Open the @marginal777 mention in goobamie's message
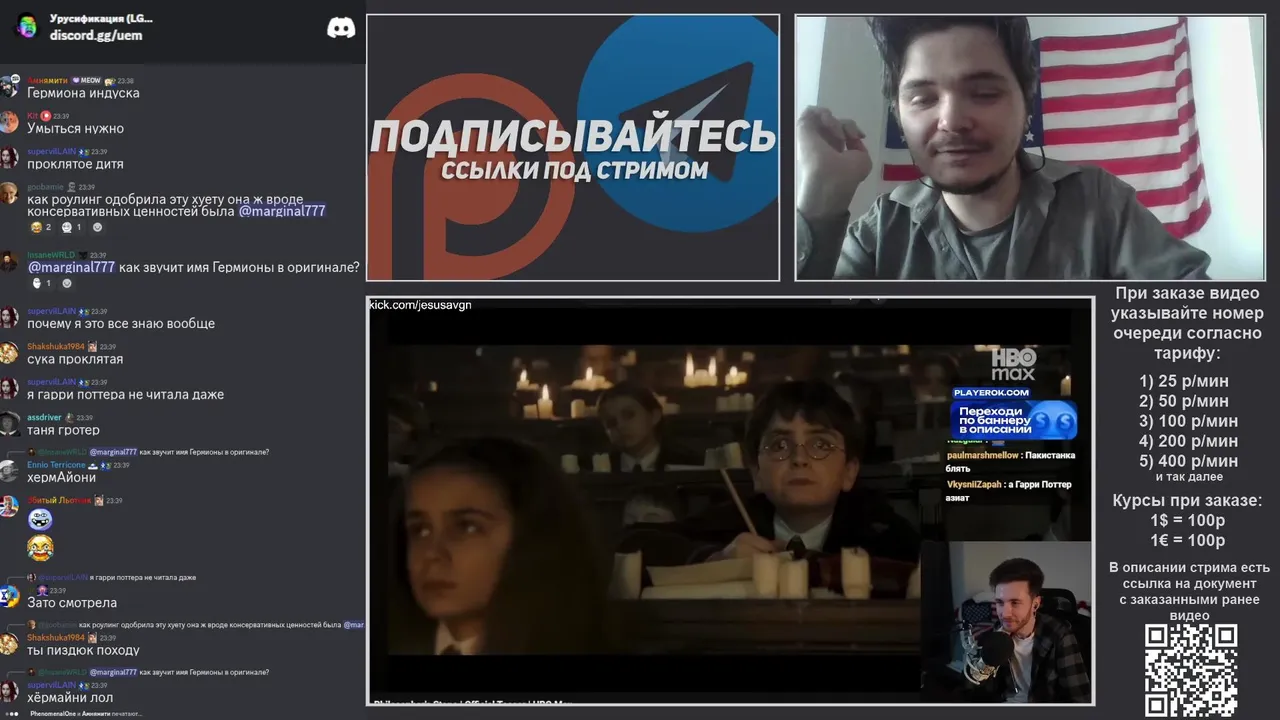This screenshot has height=720, width=1280. [x=282, y=211]
